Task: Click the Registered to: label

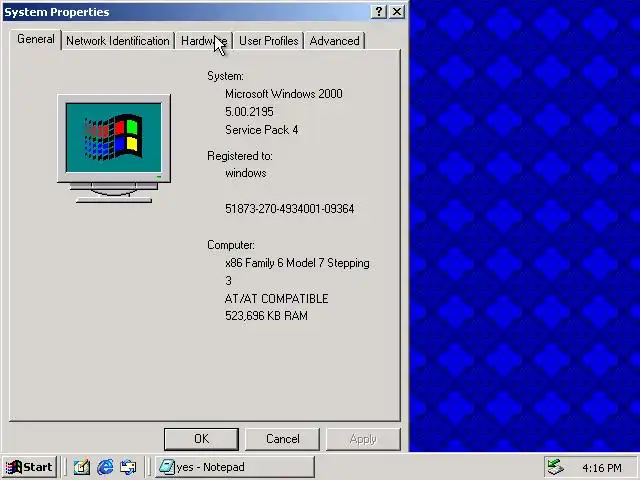Action: [x=240, y=156]
